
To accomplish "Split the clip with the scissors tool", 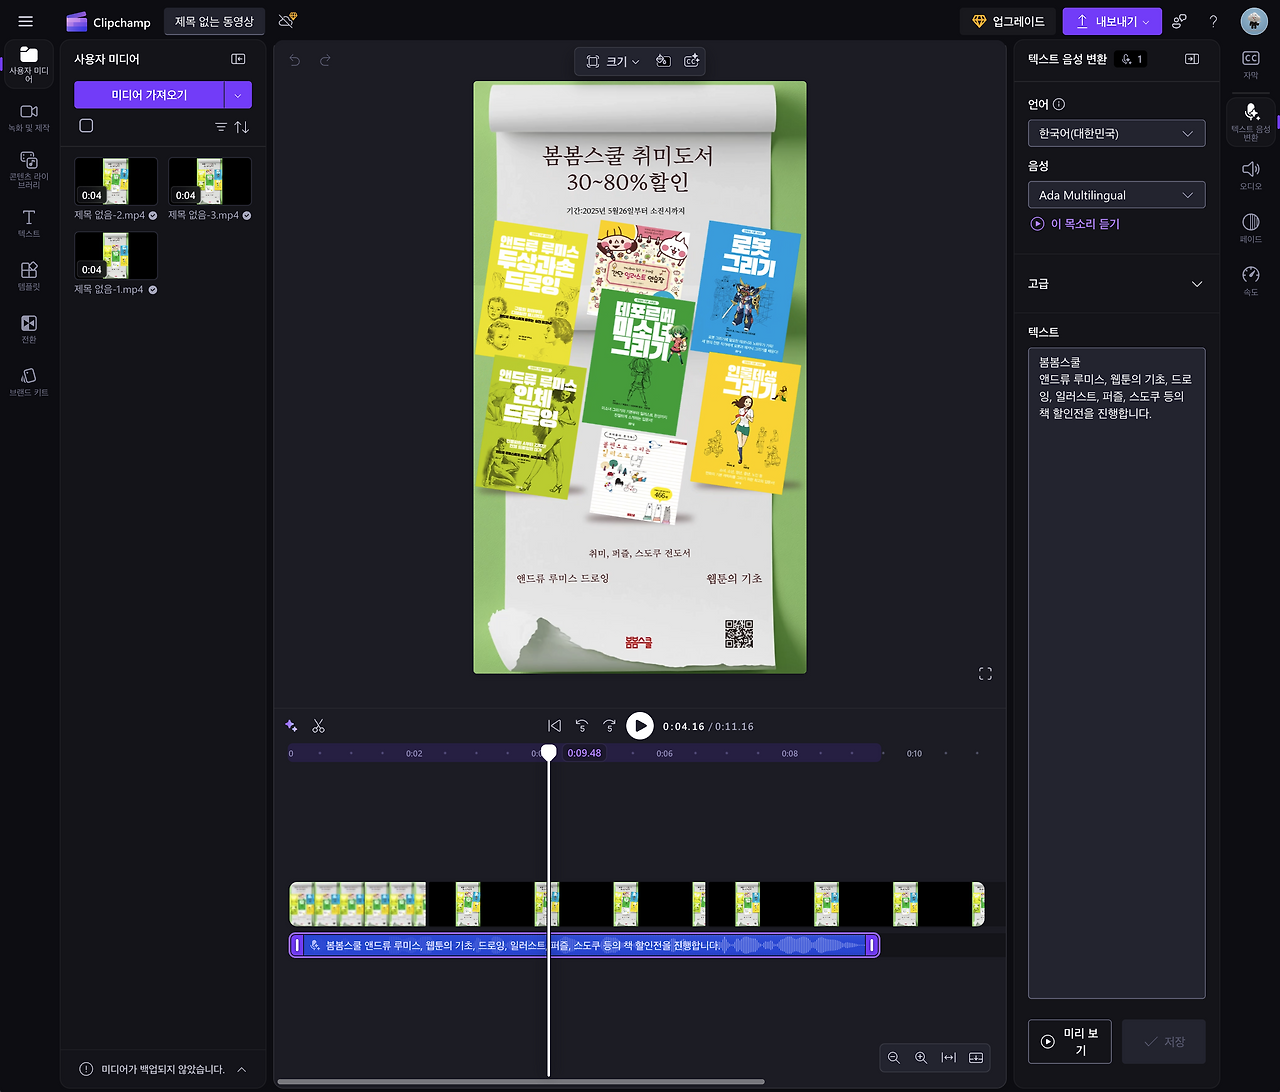I will (319, 726).
